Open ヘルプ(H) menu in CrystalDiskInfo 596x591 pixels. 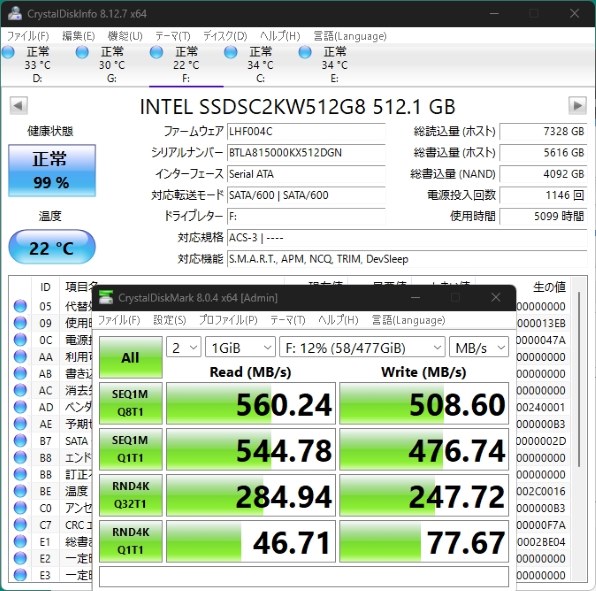coord(280,36)
